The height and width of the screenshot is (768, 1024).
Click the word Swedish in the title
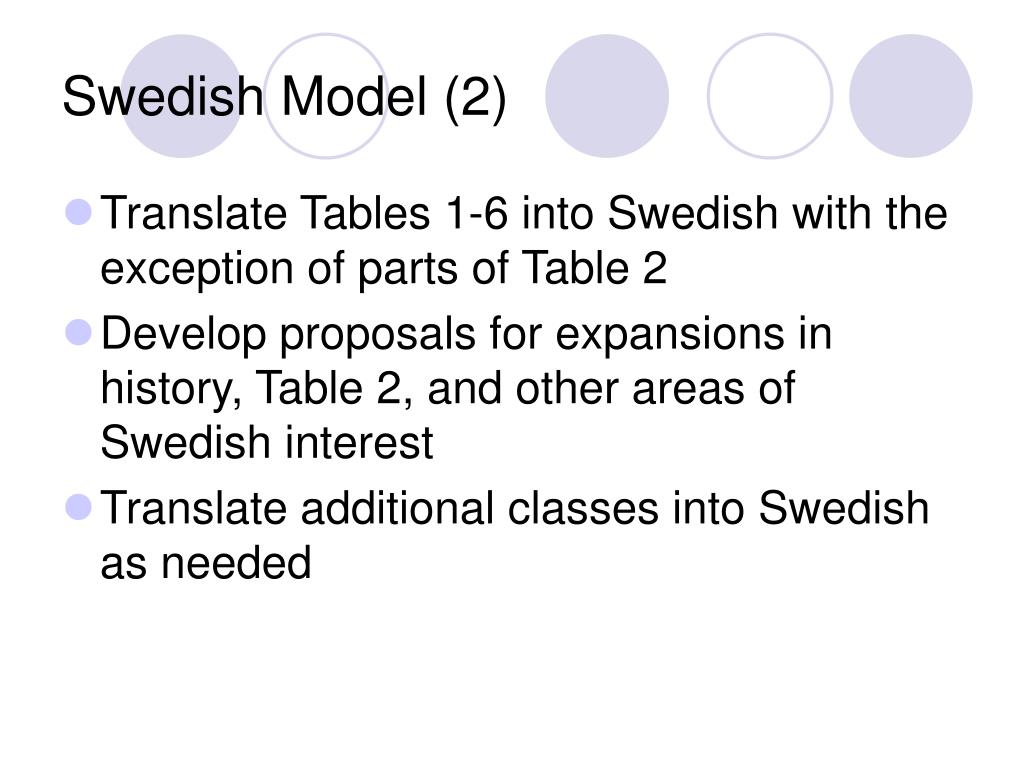(163, 97)
